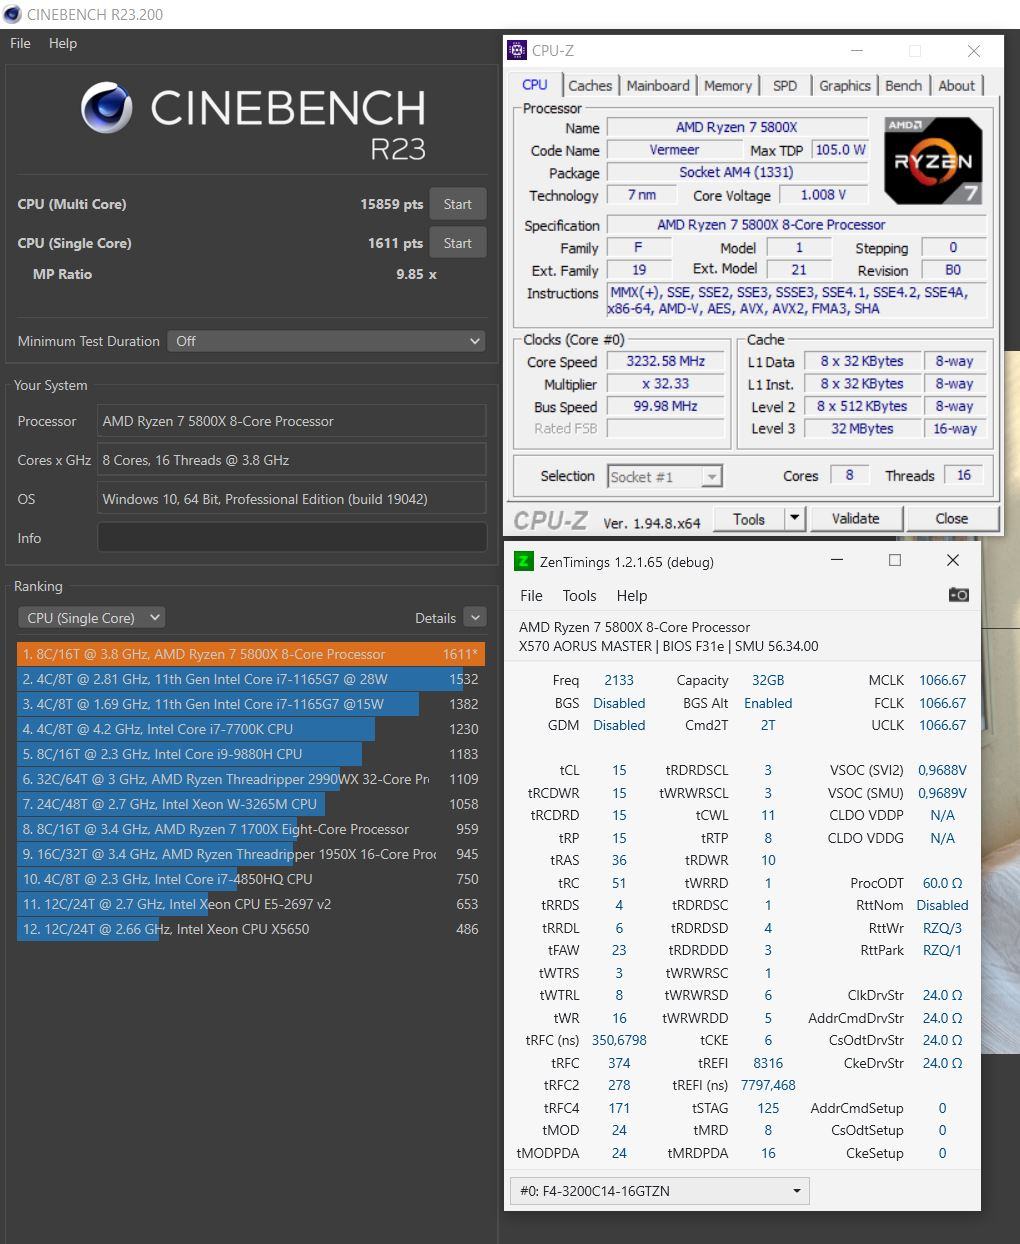Select ranking row Ryzen 7 1700X
1020x1244 pixels.
coord(251,829)
